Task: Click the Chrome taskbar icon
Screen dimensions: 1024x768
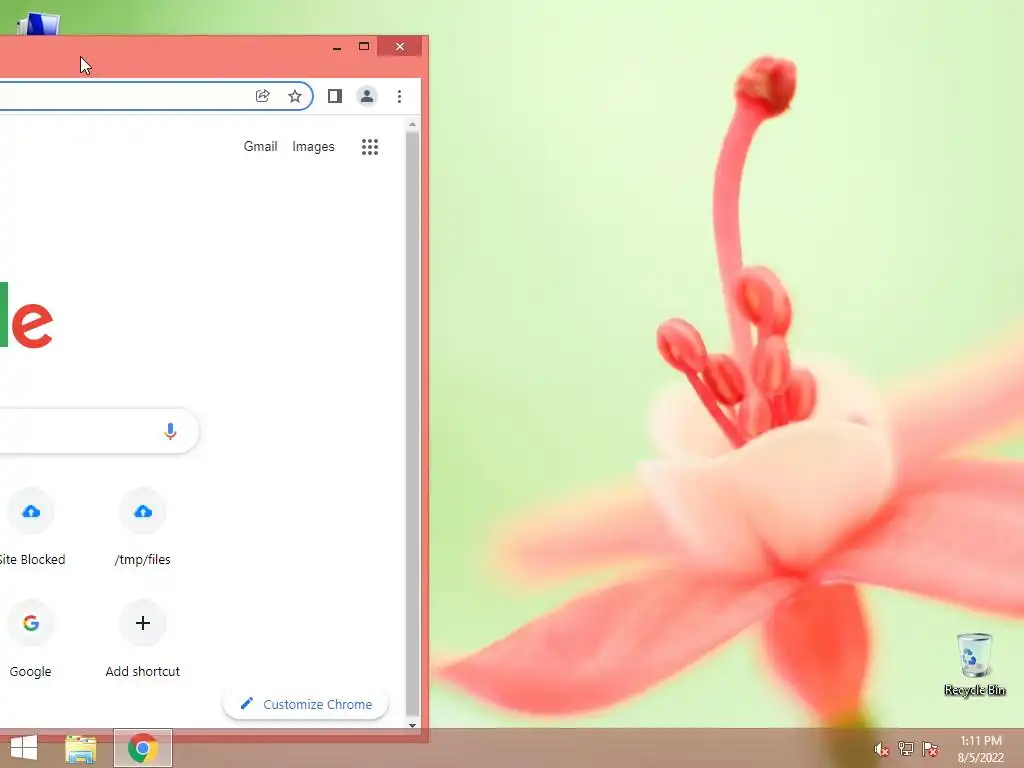Action: 142,748
